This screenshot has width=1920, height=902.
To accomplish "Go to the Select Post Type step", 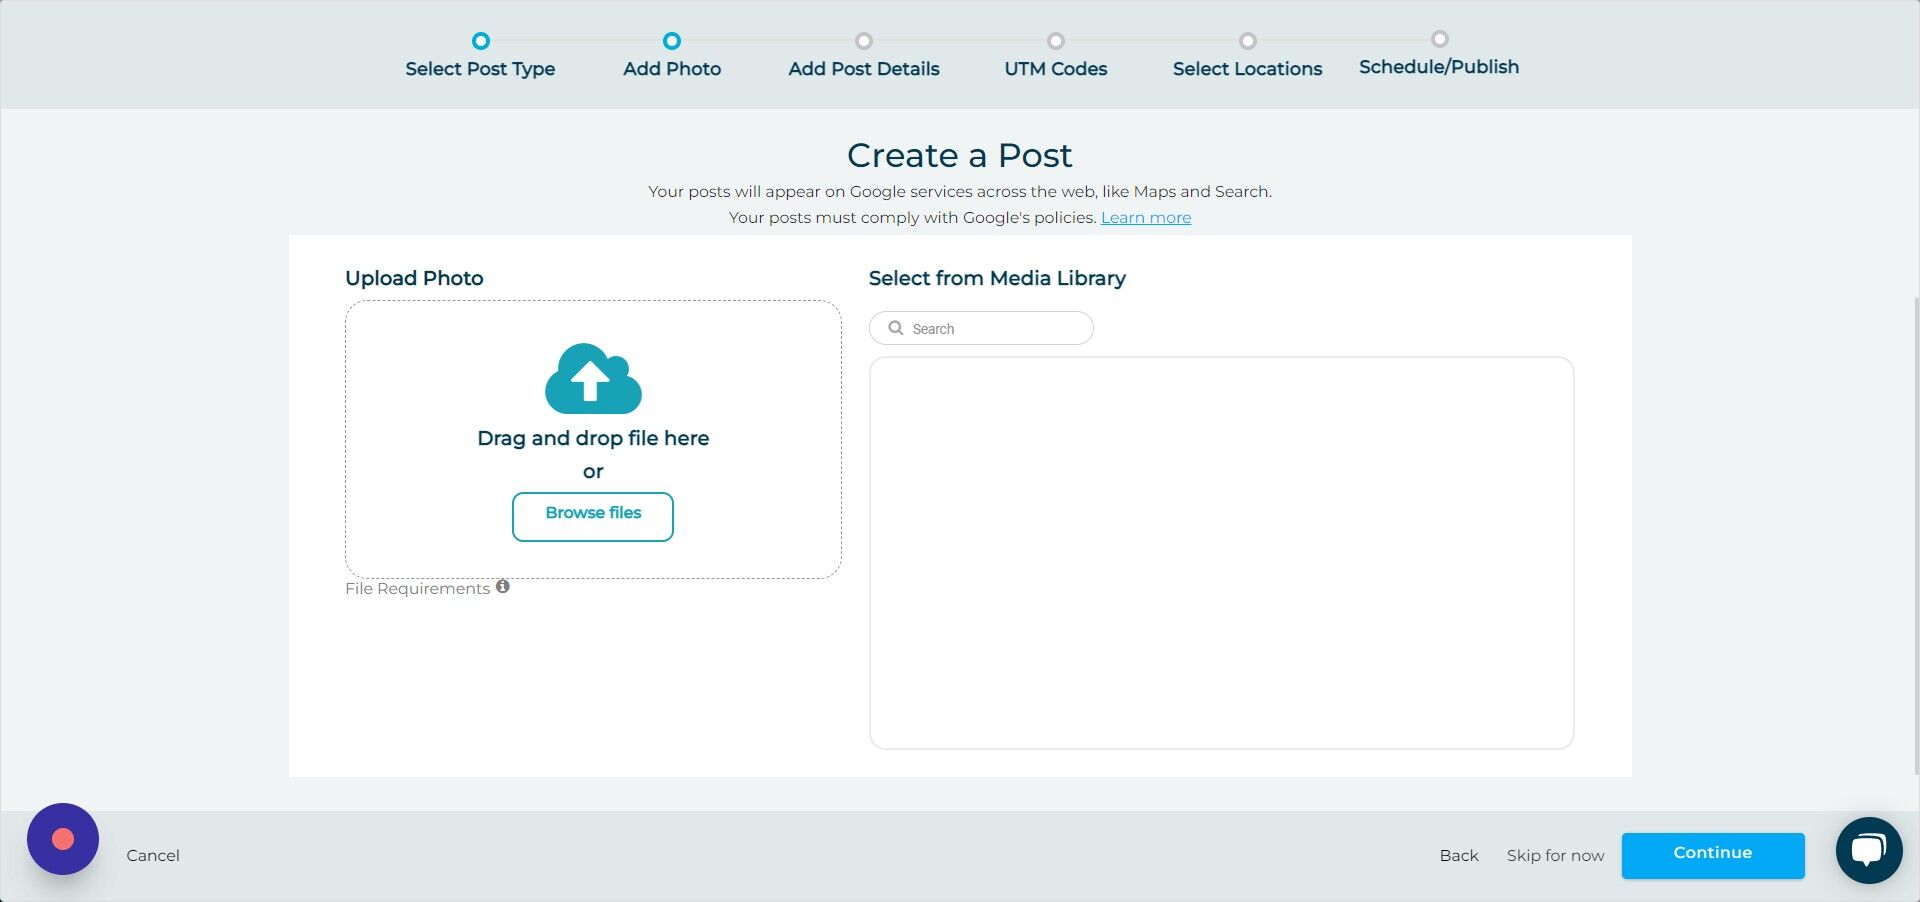I will point(480,69).
